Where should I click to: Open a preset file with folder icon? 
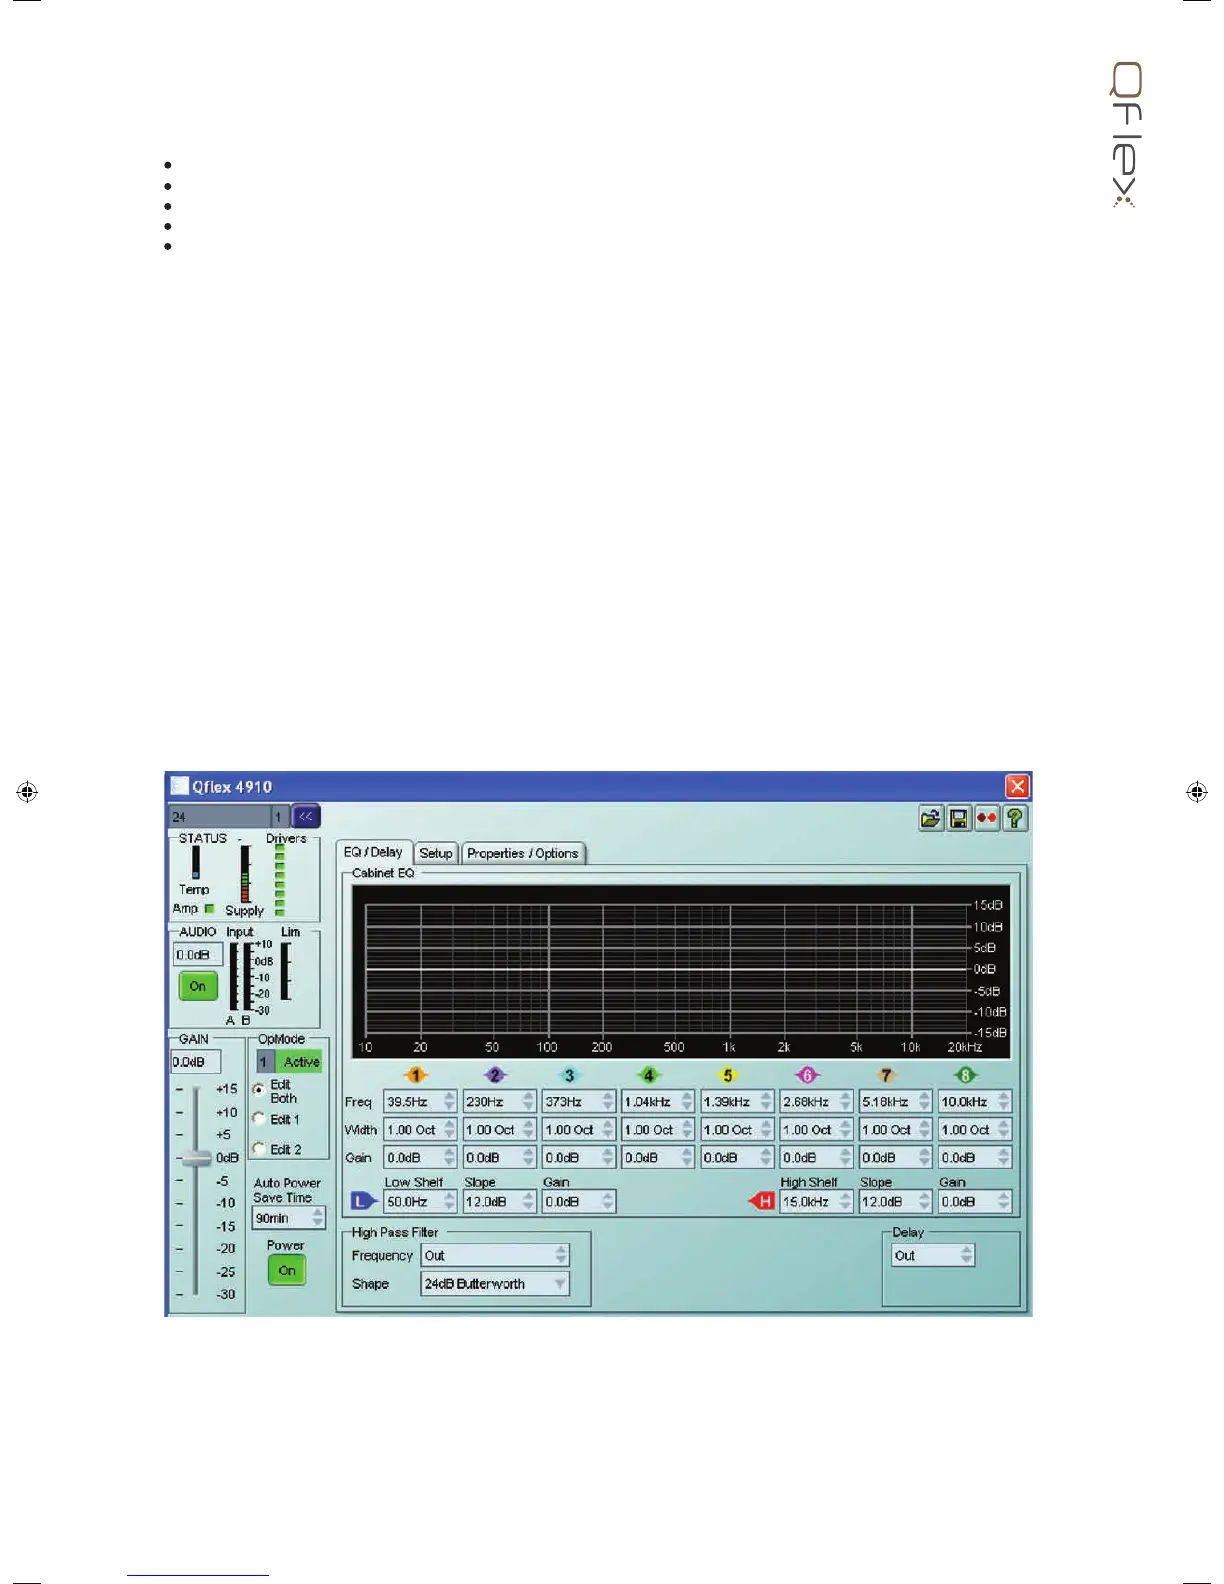click(x=931, y=819)
